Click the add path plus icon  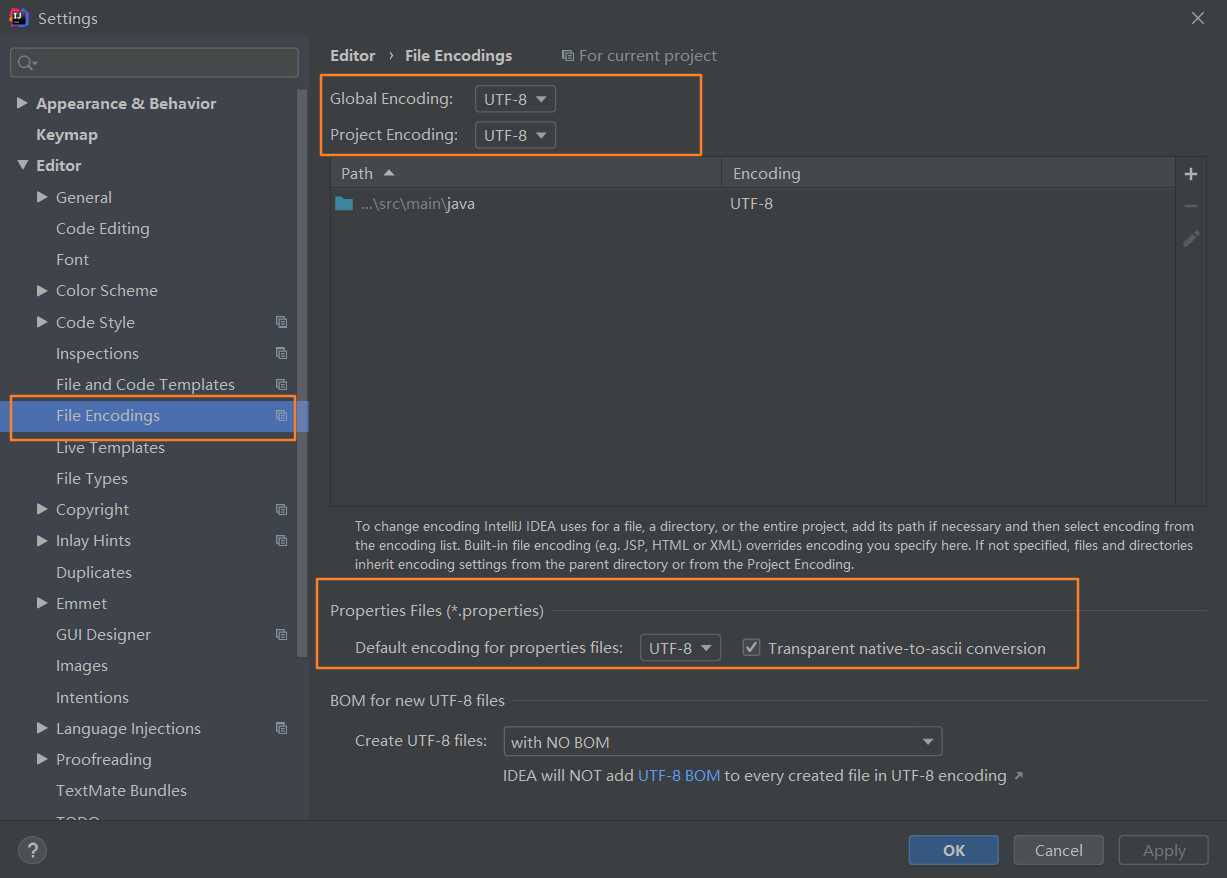coord(1191,174)
